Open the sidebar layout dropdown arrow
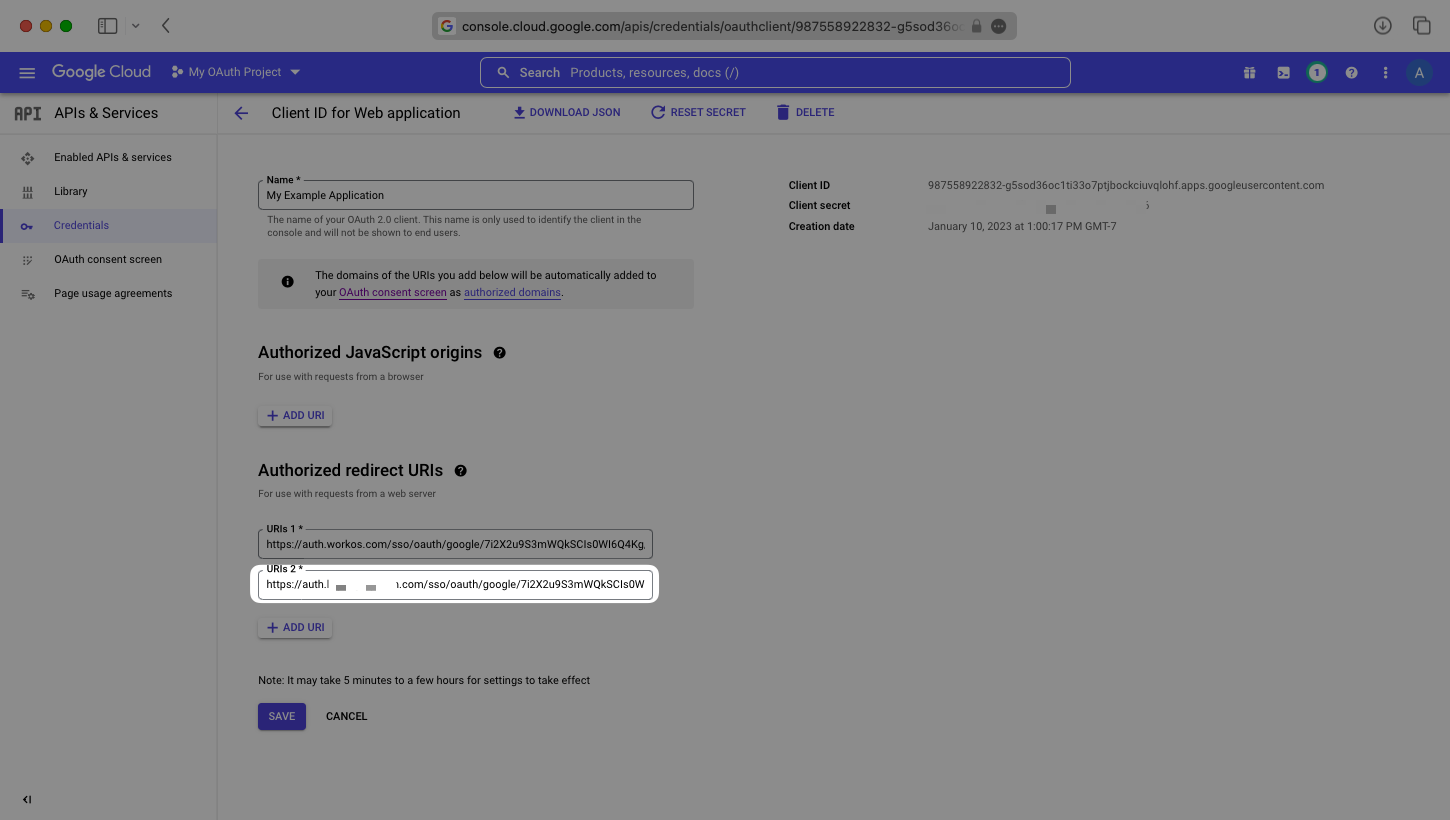The image size is (1450, 820). (x=136, y=25)
